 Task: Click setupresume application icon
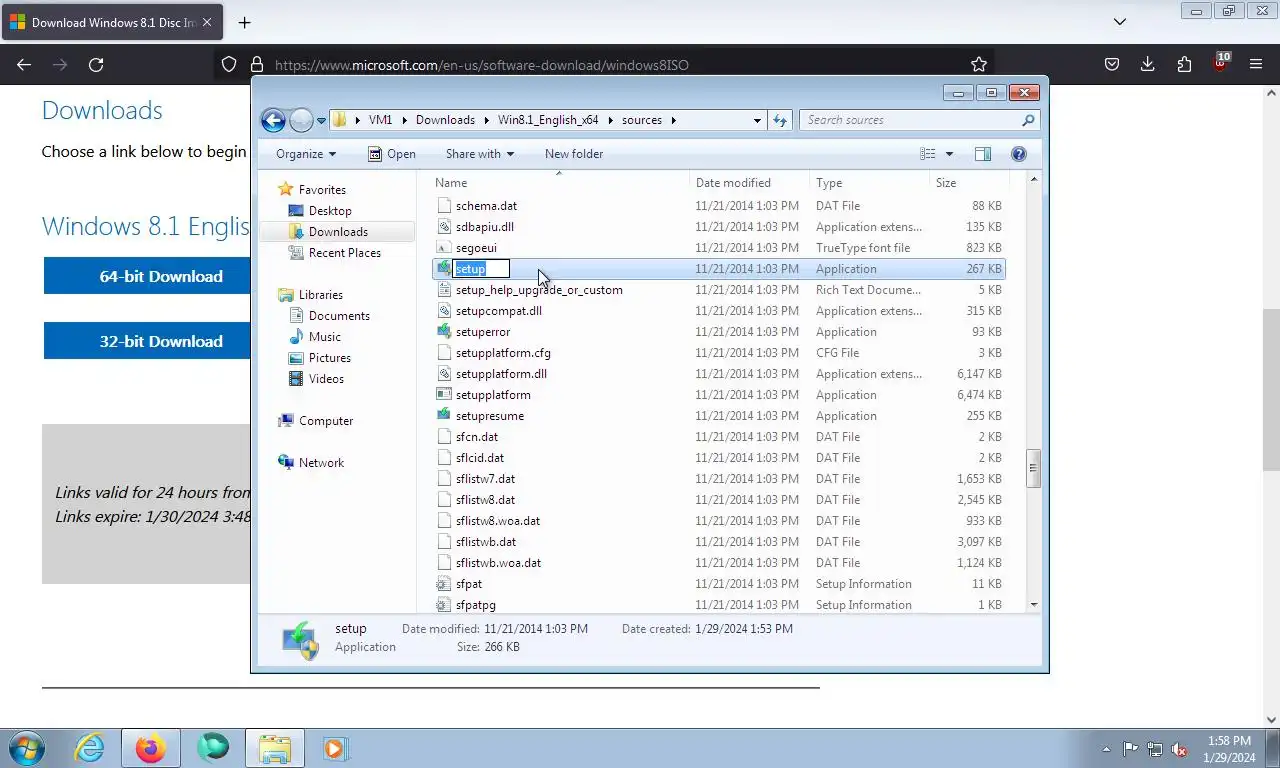(445, 416)
